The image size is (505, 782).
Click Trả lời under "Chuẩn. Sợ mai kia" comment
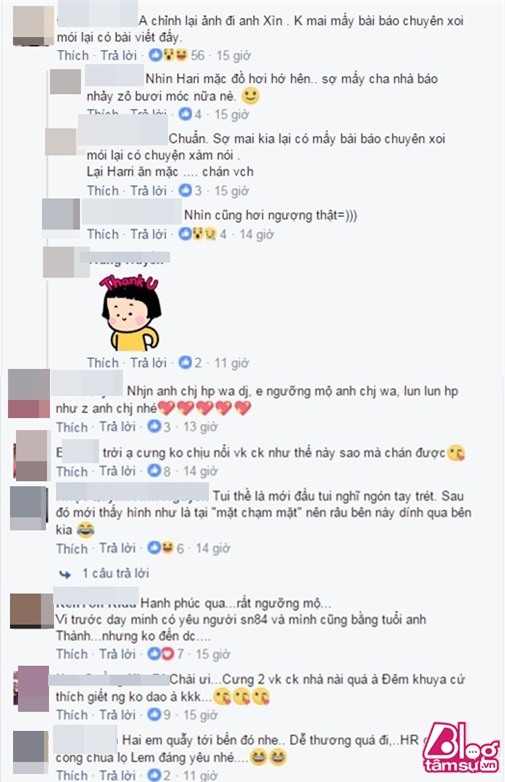tap(148, 191)
